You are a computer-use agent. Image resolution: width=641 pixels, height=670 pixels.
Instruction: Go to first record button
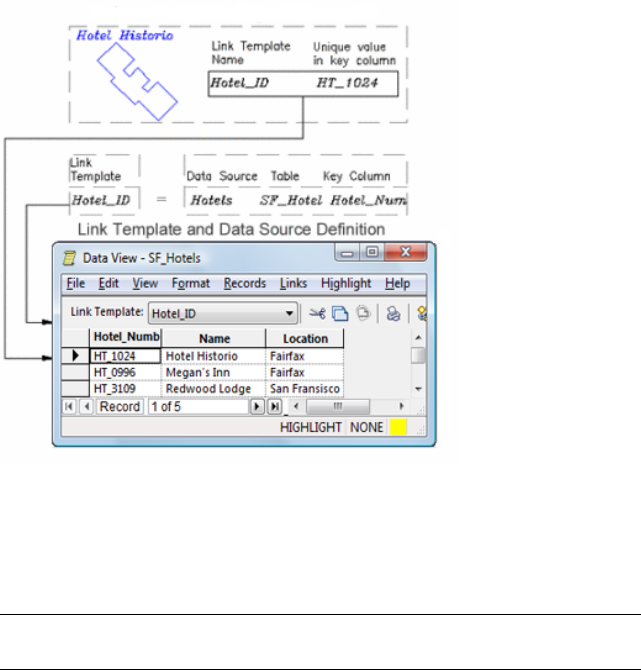point(69,406)
